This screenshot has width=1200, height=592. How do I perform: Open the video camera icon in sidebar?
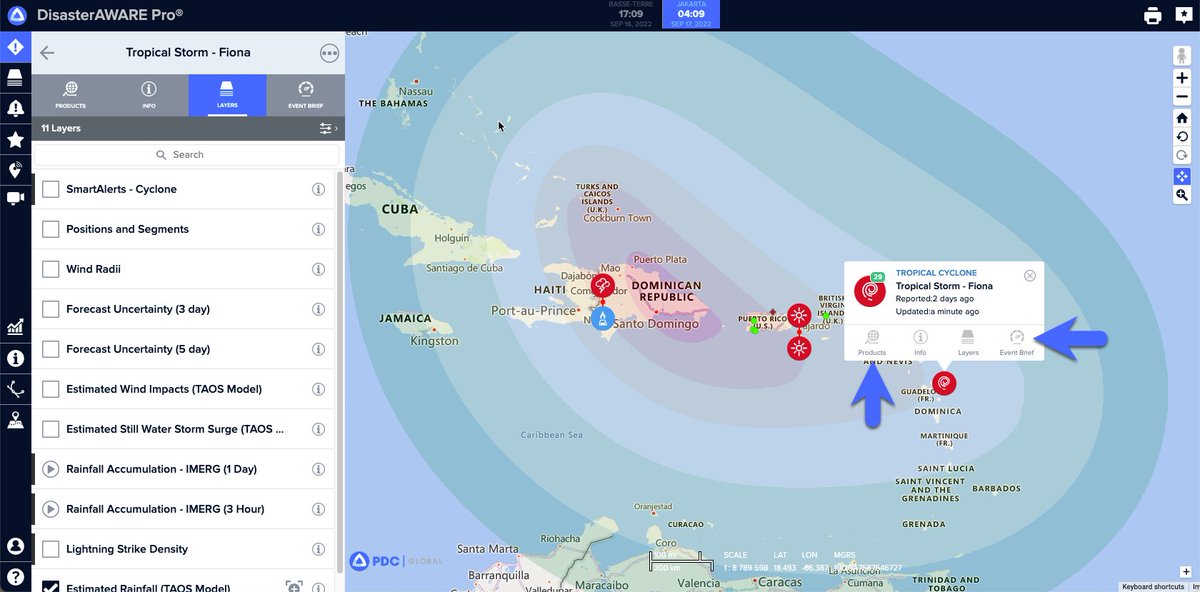pos(15,198)
